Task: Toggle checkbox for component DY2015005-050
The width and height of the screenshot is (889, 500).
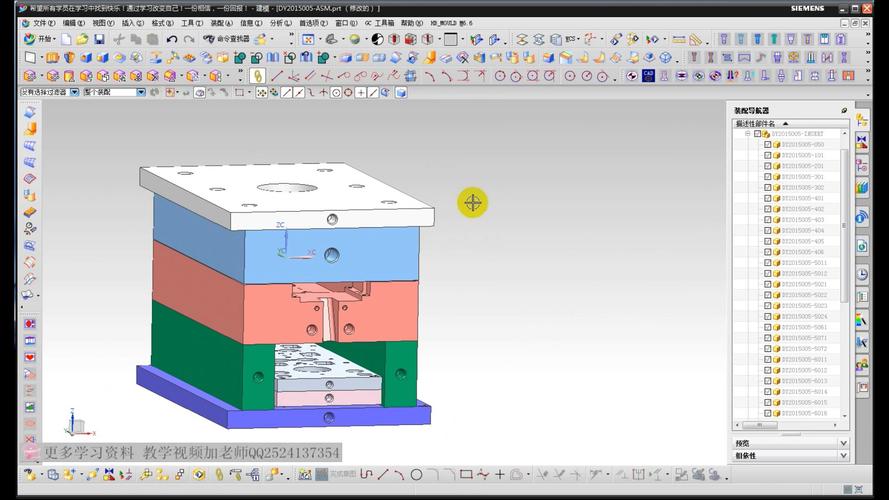Action: pos(768,145)
